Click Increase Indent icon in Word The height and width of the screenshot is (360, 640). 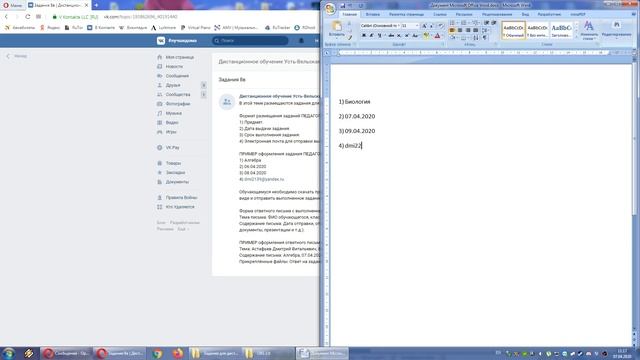click(494, 22)
